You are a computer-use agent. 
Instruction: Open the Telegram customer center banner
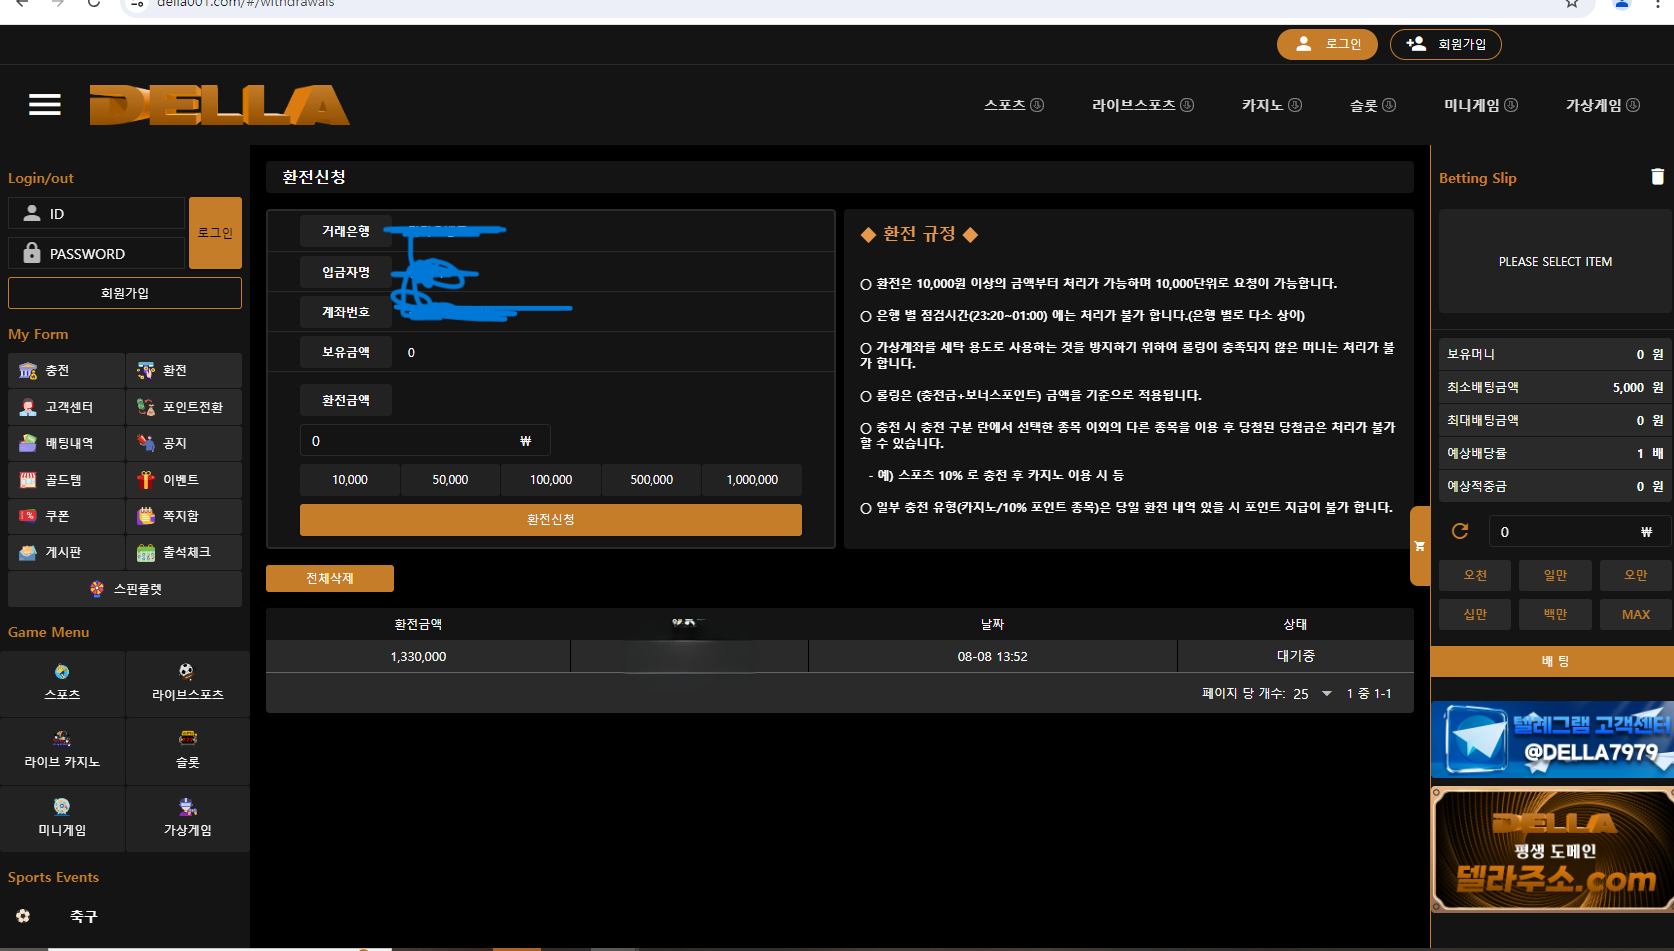point(1552,740)
